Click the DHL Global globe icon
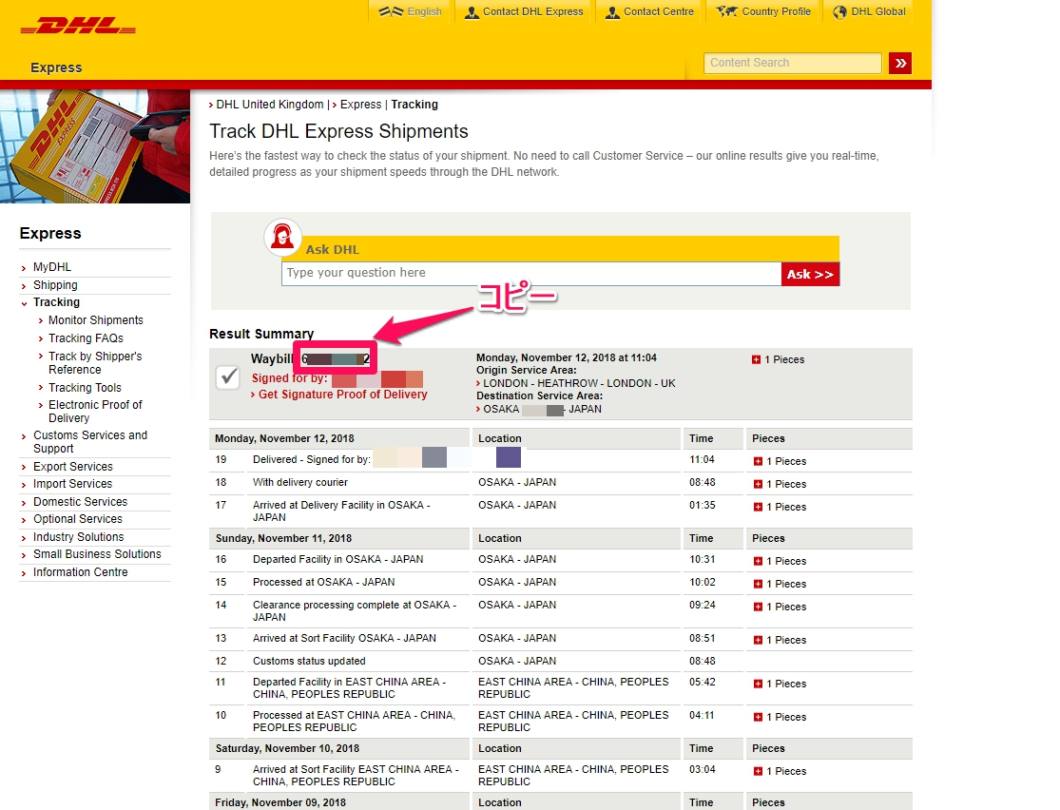 [840, 12]
